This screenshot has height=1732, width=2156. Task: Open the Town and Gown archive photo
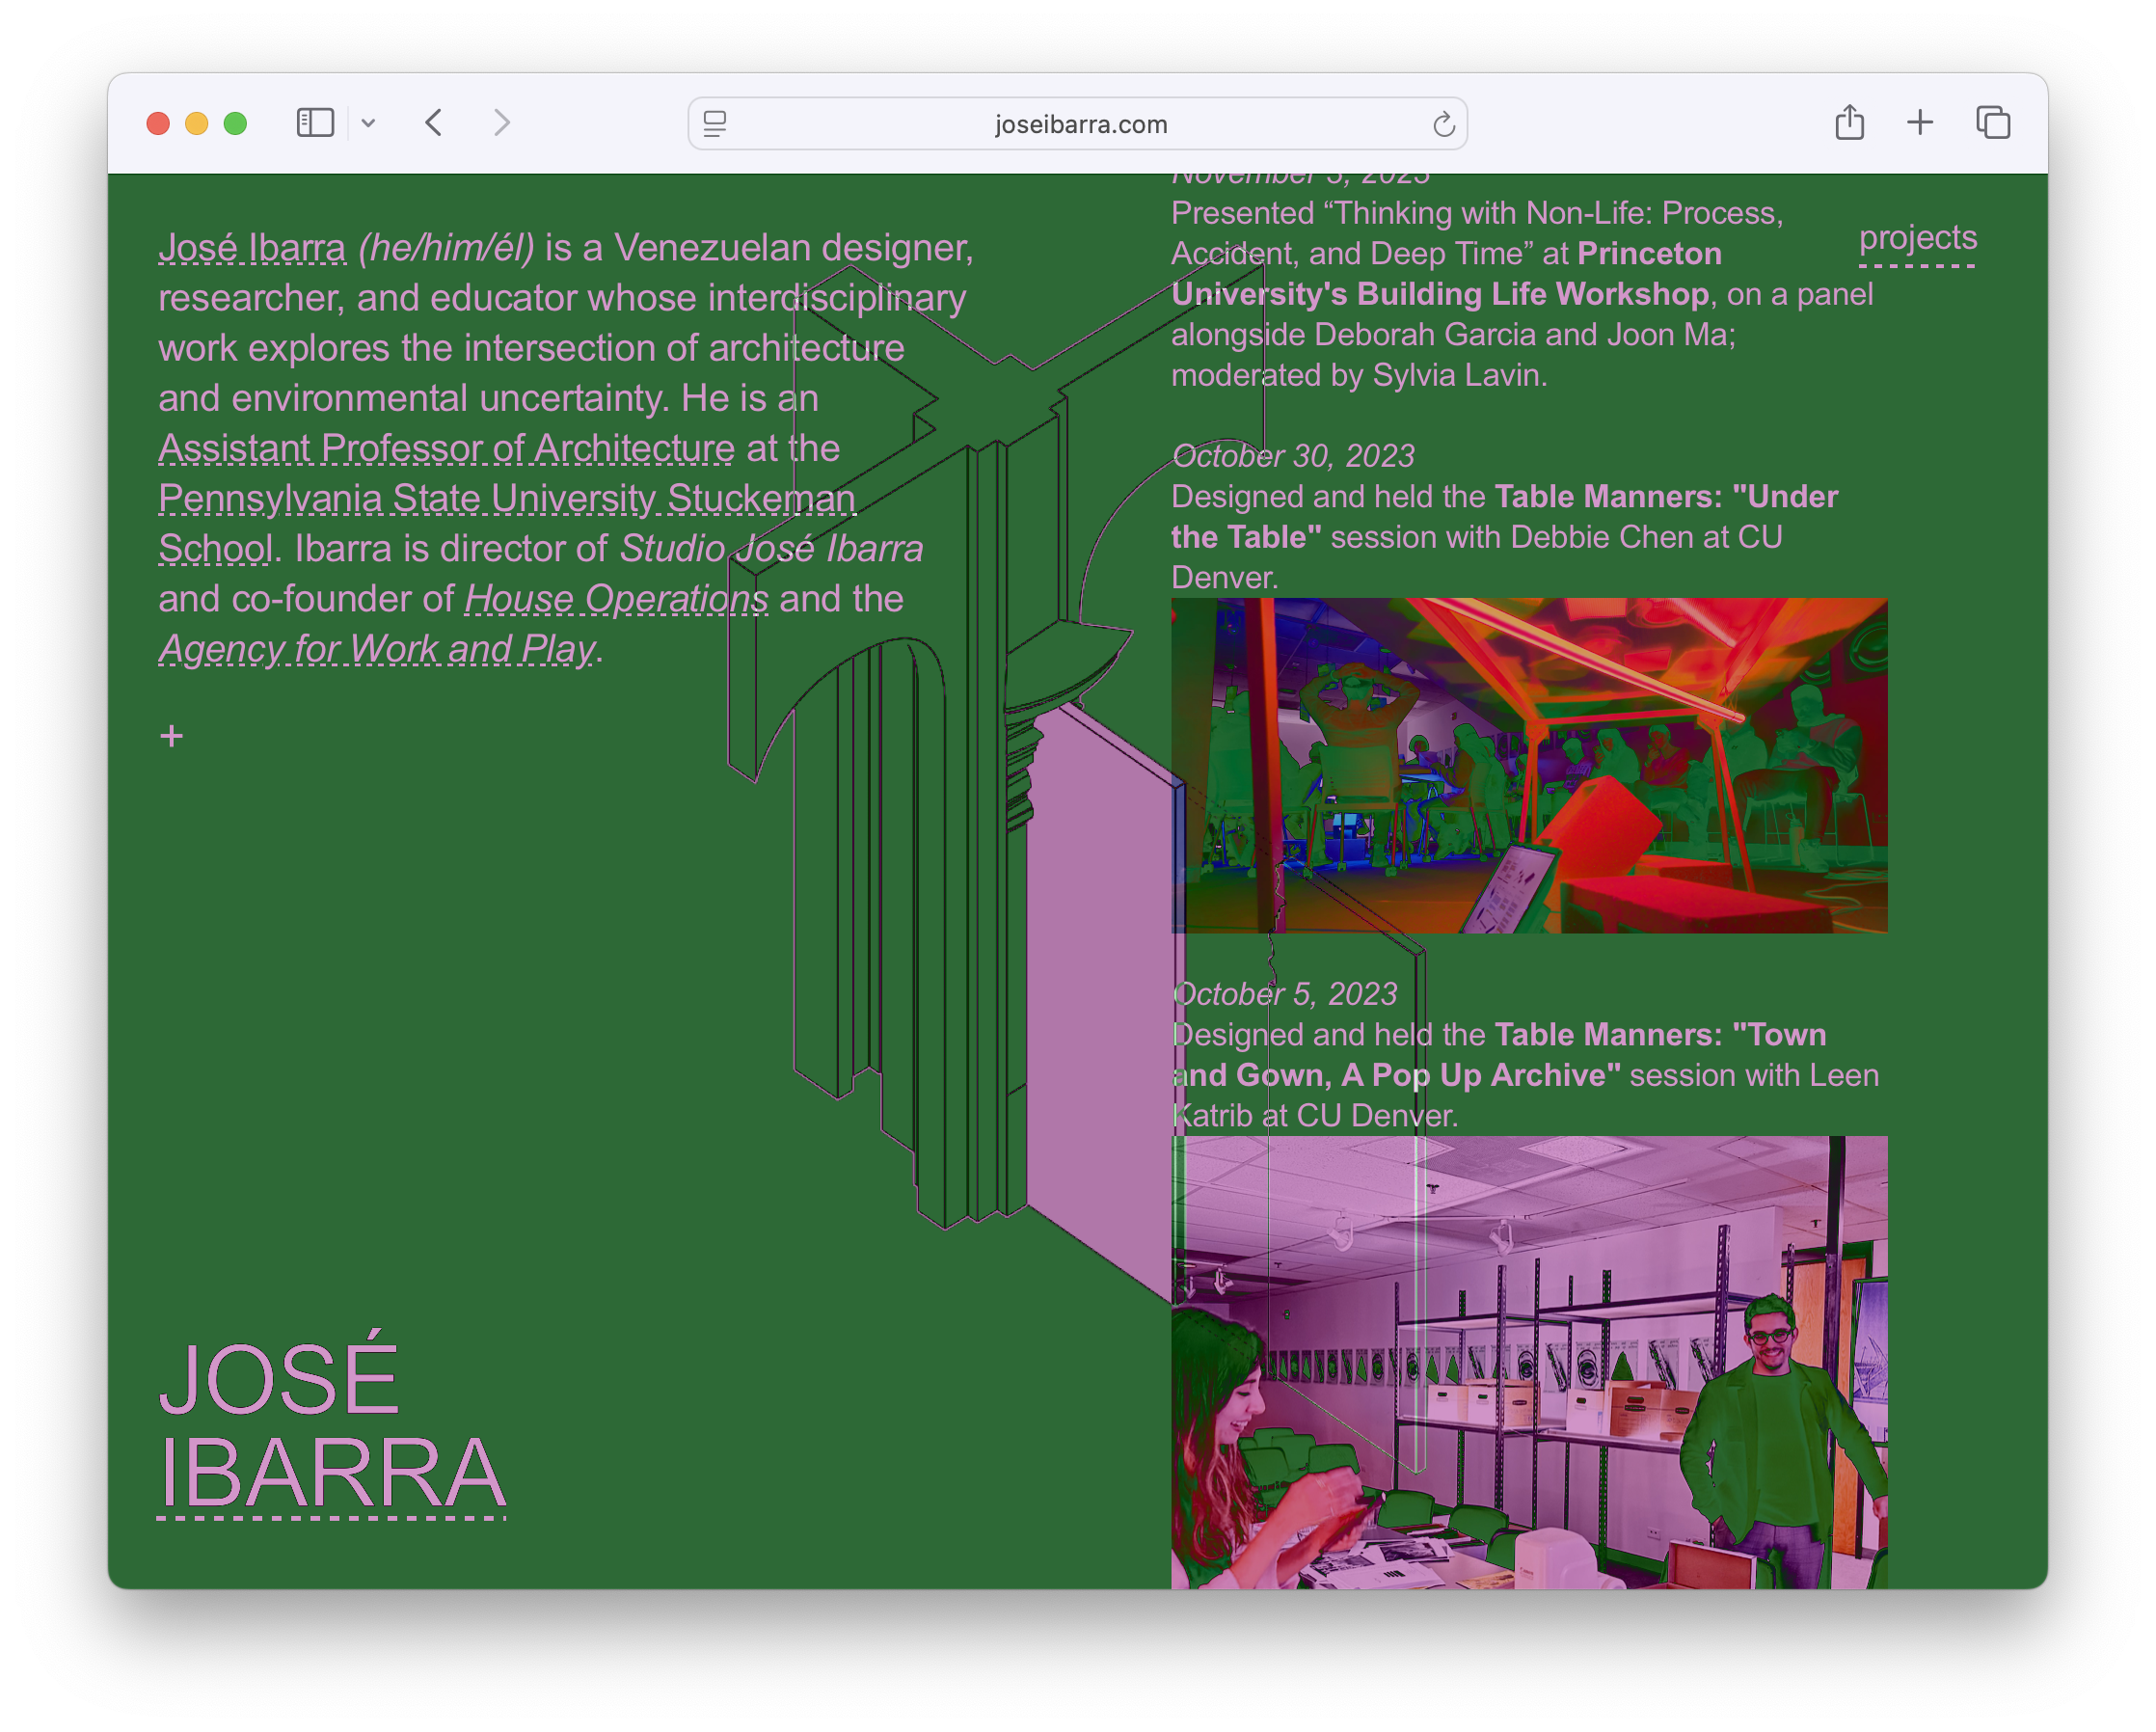[x=1528, y=1360]
